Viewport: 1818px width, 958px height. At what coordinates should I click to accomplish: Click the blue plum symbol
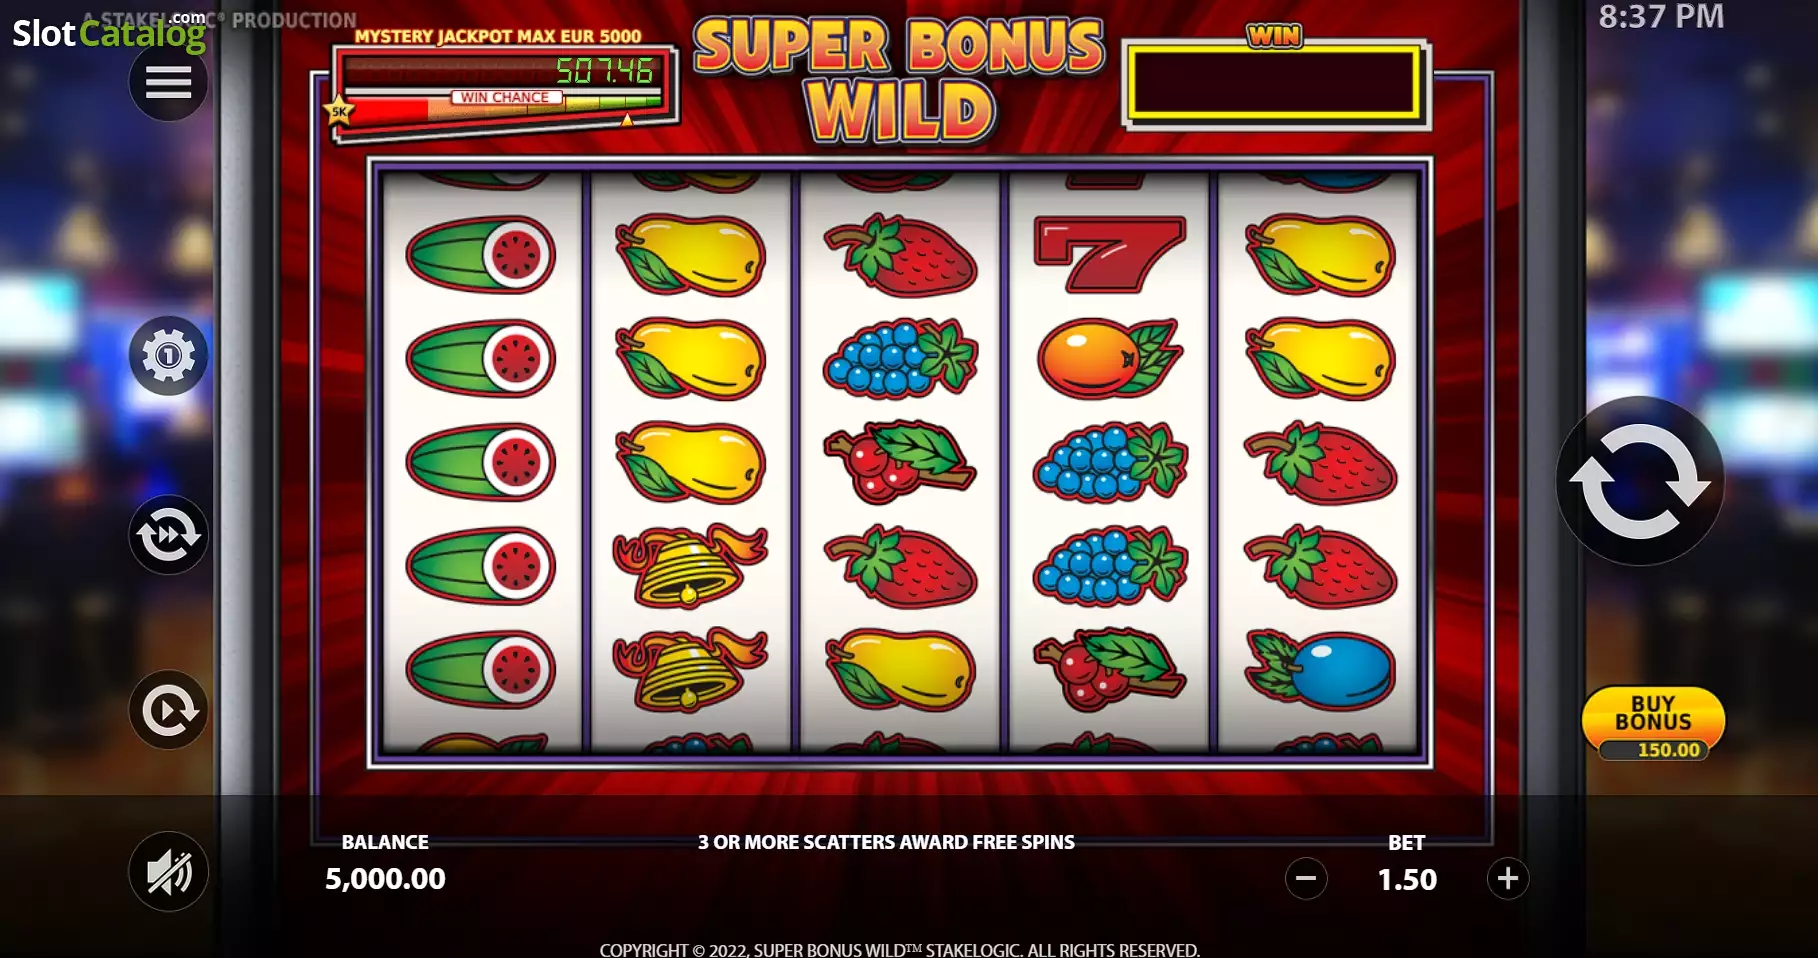[x=1320, y=669]
